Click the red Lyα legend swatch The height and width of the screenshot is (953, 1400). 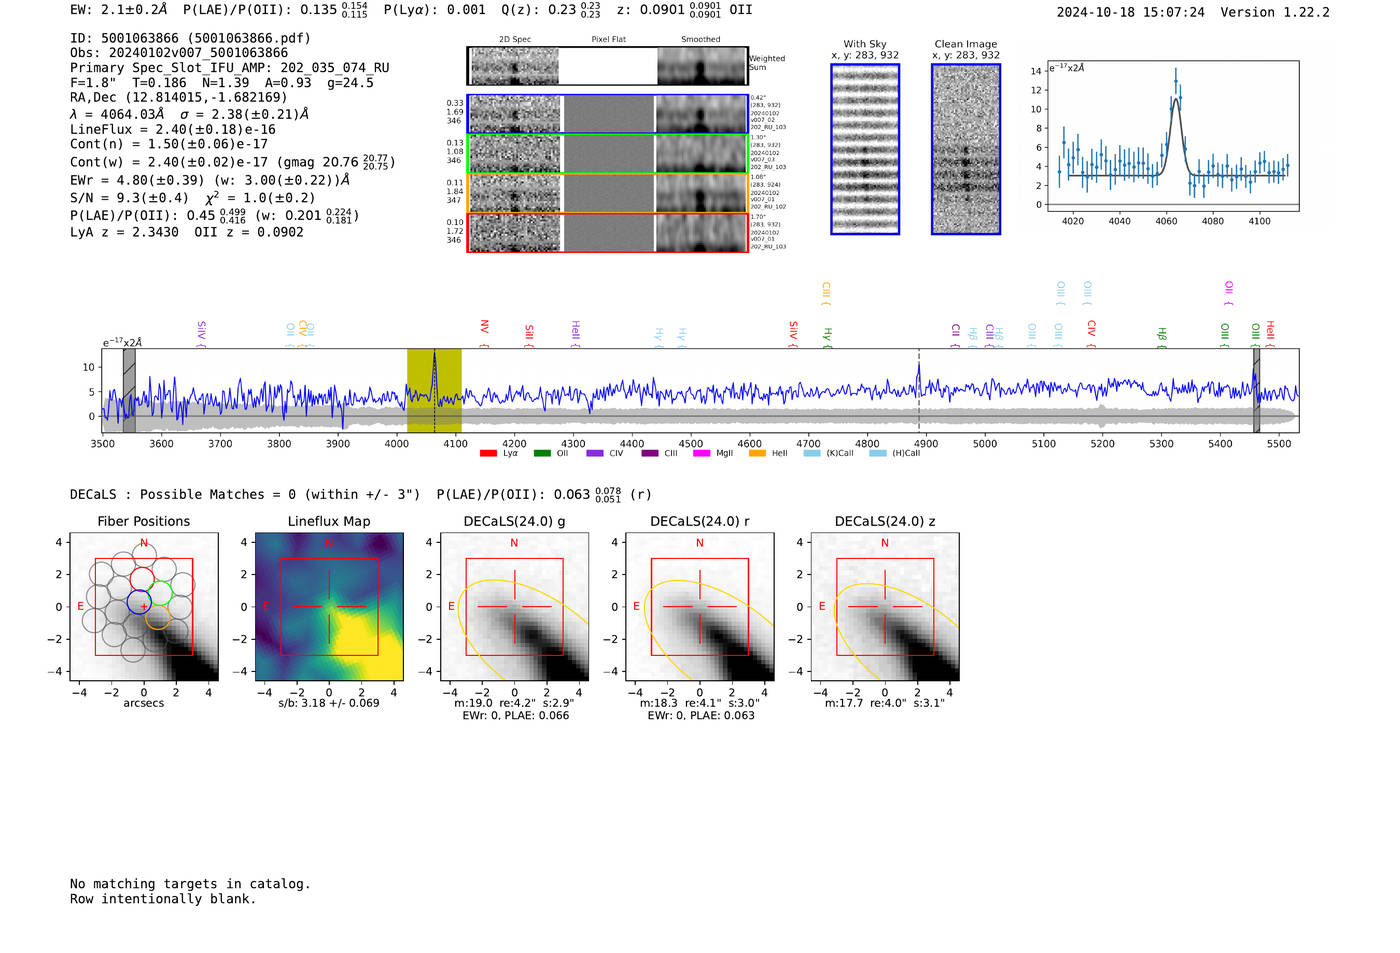(488, 454)
